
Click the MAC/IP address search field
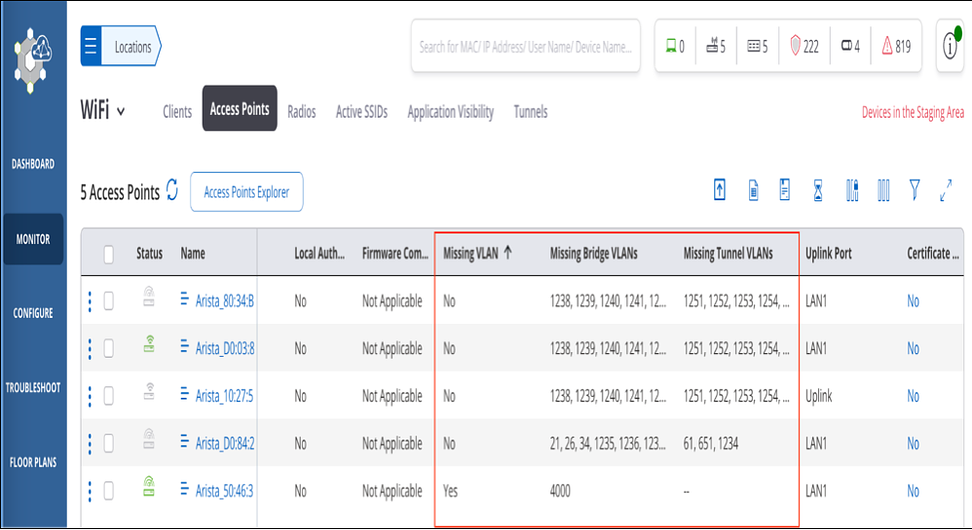click(x=525, y=47)
